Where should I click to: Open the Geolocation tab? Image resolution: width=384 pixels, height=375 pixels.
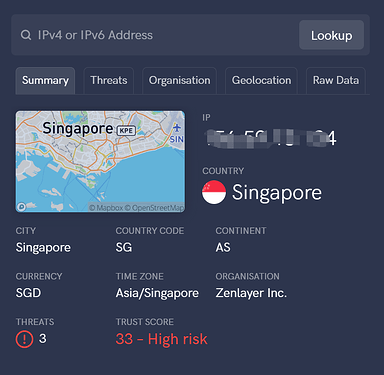click(261, 80)
